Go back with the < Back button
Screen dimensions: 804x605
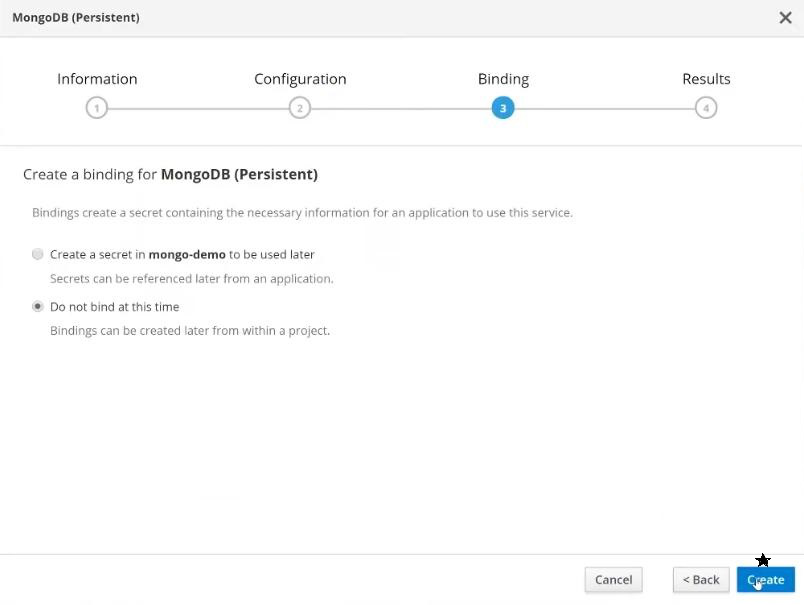pos(701,580)
